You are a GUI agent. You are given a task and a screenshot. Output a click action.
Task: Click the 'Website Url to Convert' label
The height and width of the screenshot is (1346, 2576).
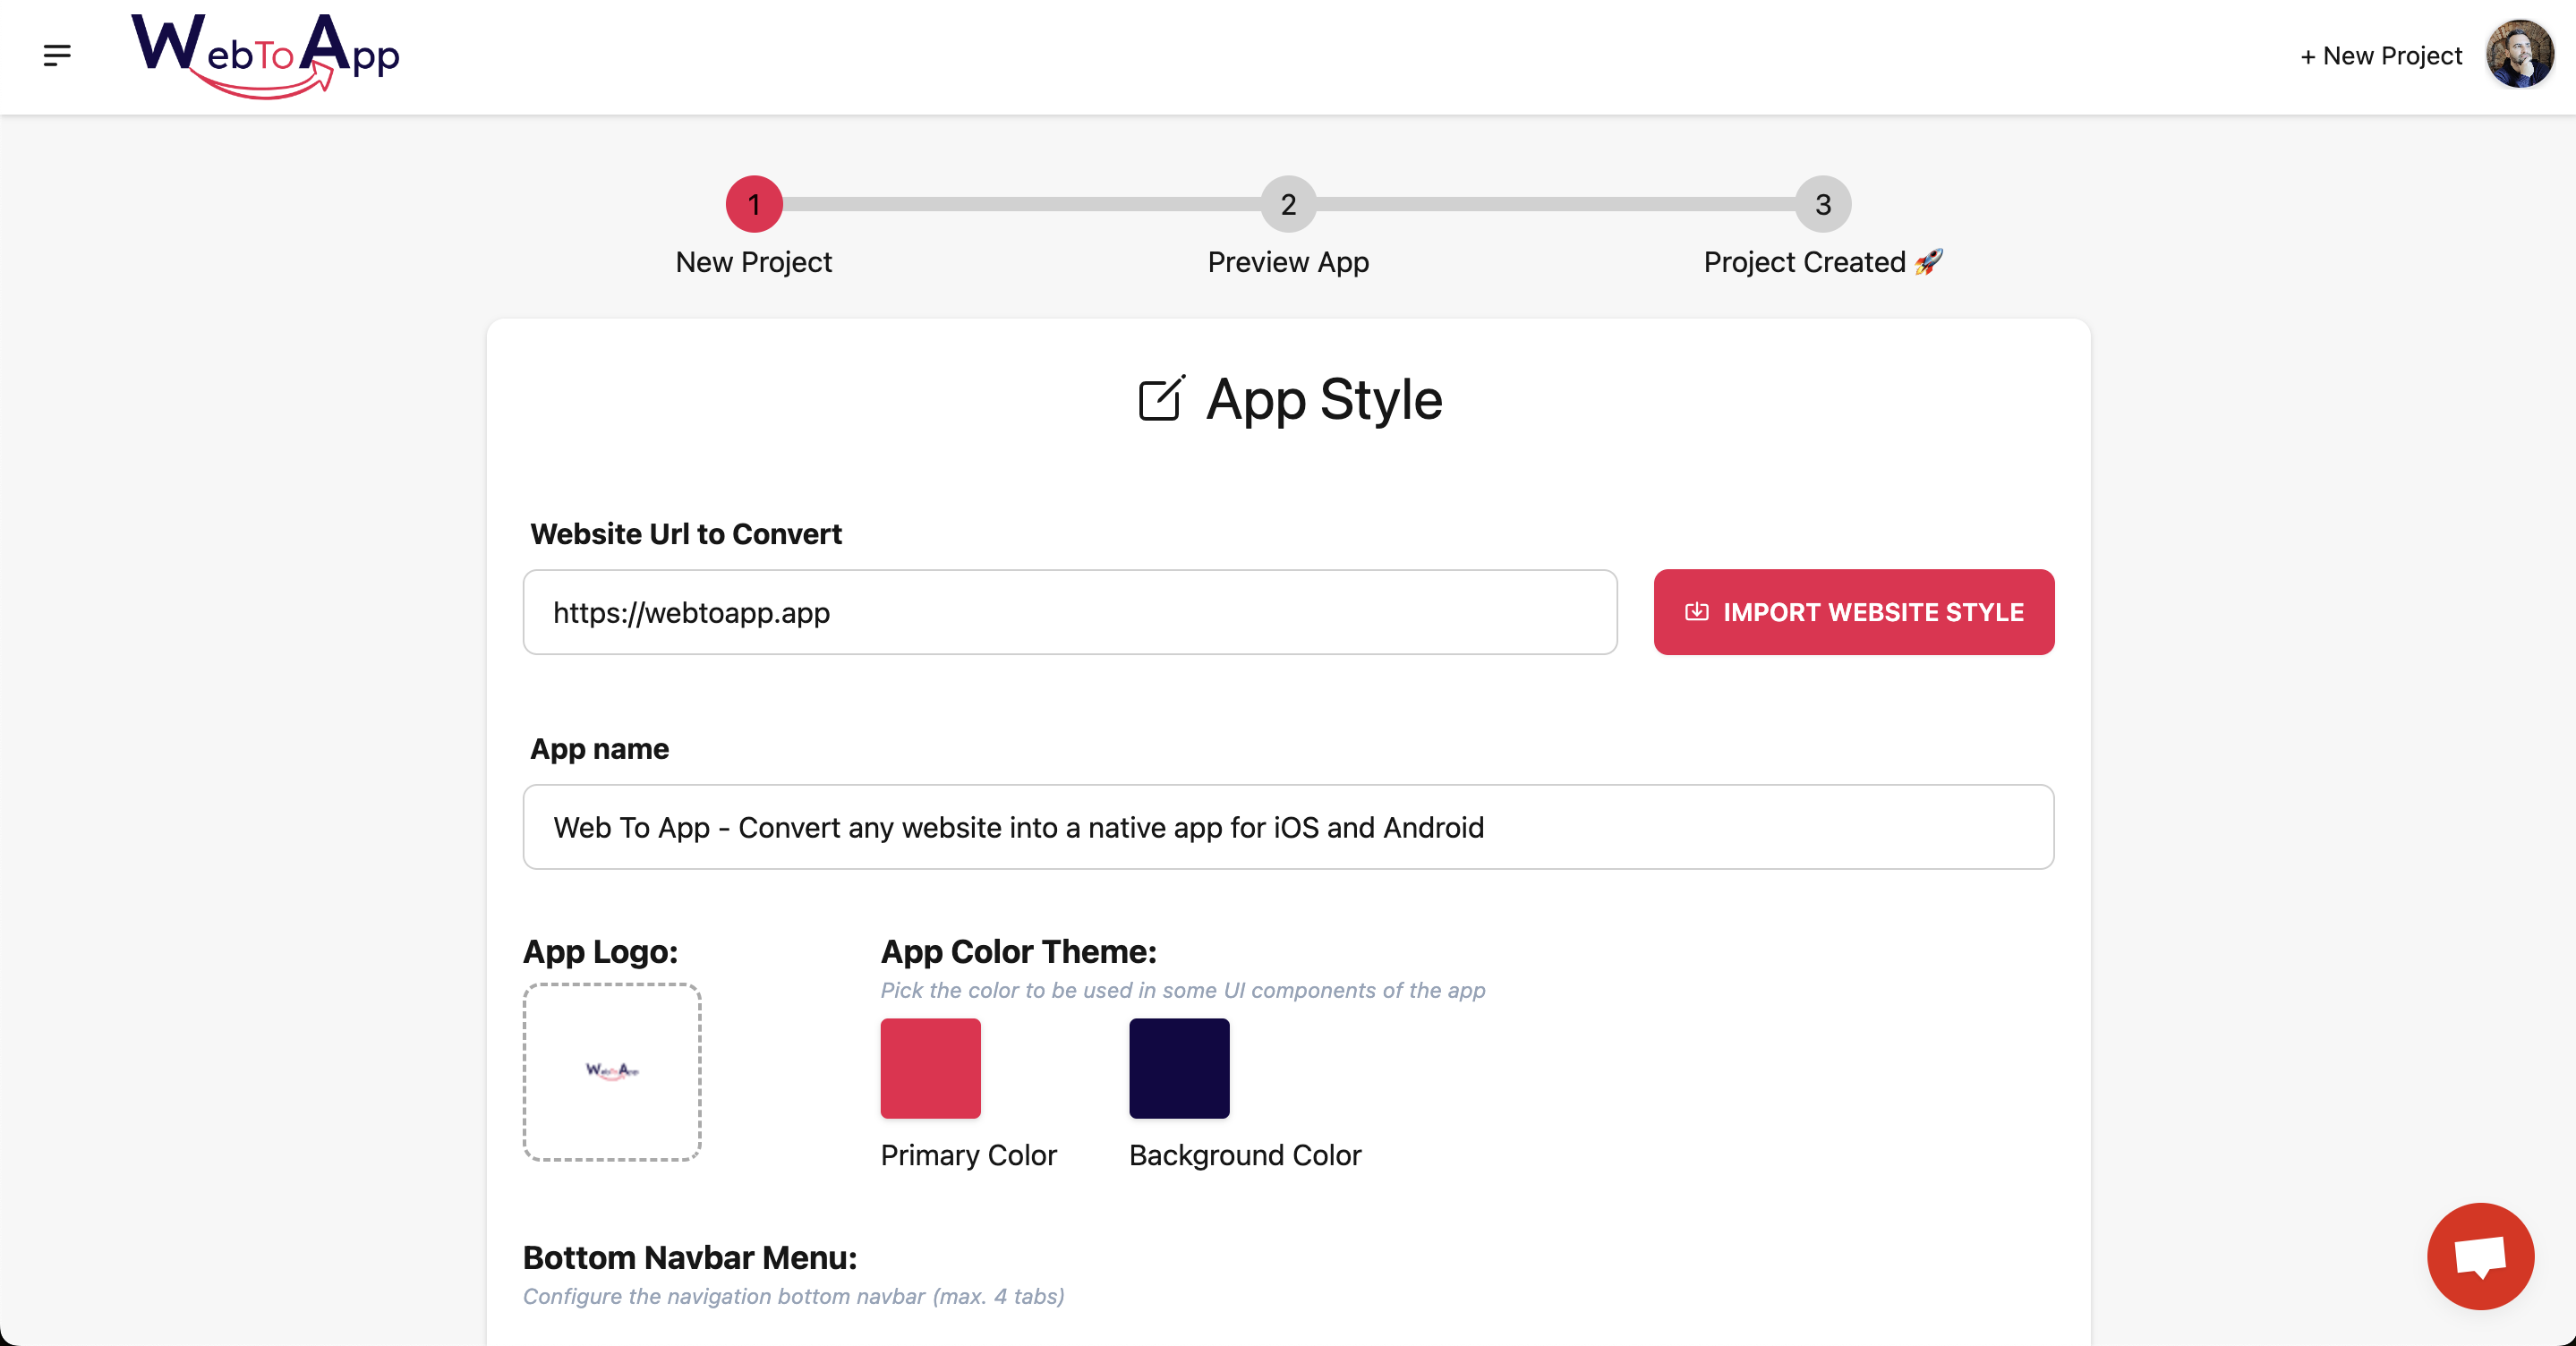point(685,534)
